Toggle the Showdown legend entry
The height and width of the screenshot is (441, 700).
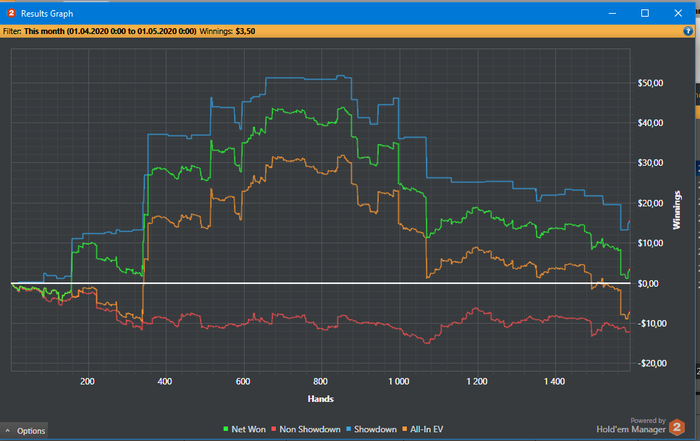click(371, 429)
